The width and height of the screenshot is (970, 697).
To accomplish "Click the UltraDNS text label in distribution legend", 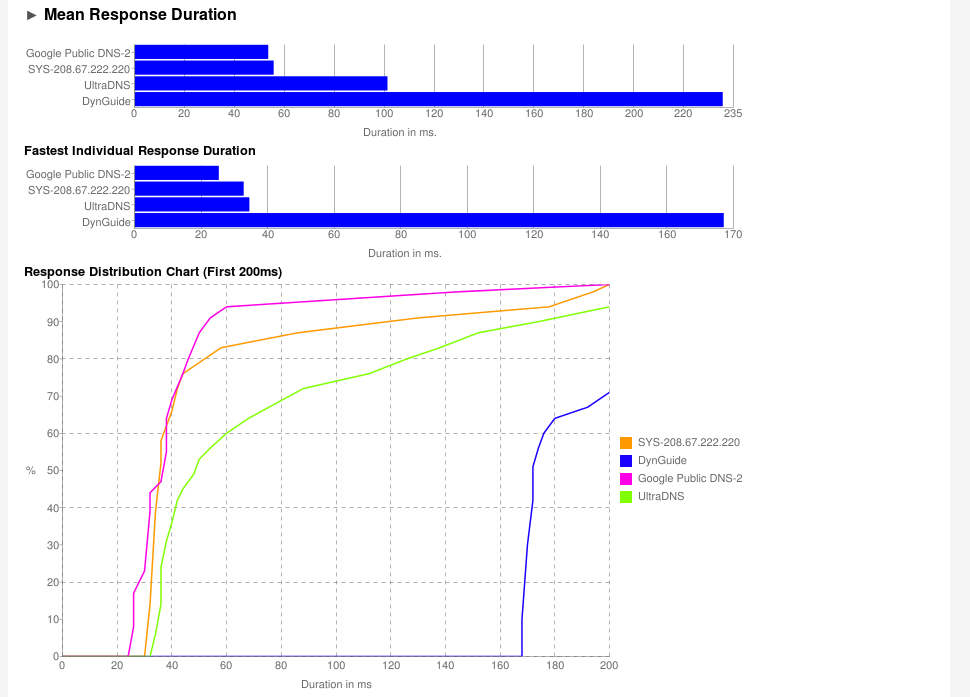I will point(661,496).
